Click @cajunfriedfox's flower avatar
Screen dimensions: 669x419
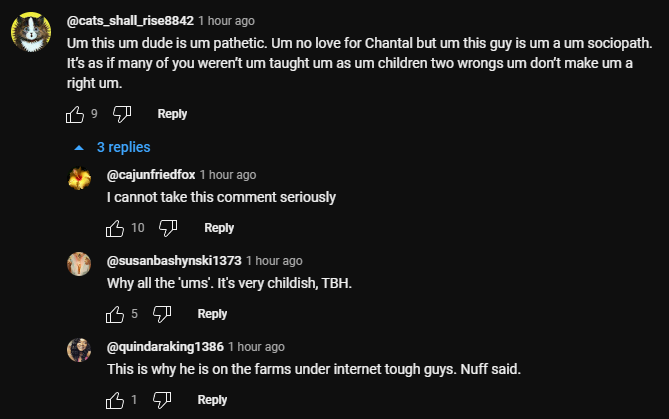(x=80, y=179)
